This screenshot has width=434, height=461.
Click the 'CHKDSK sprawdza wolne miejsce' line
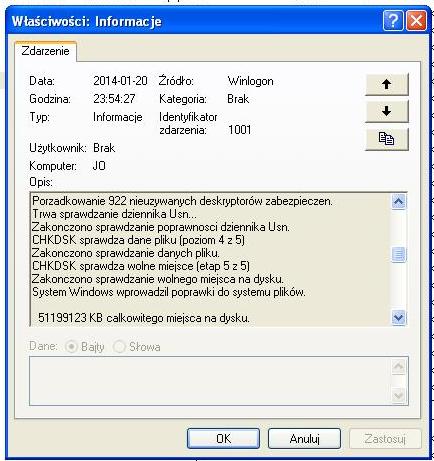click(x=141, y=266)
